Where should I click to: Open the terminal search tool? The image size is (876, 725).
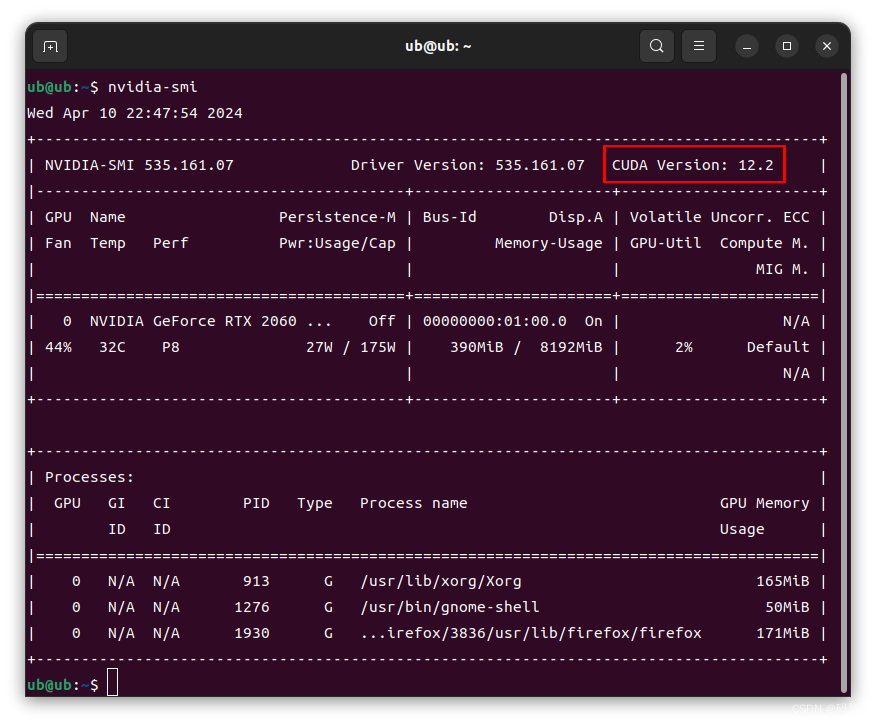pos(656,46)
